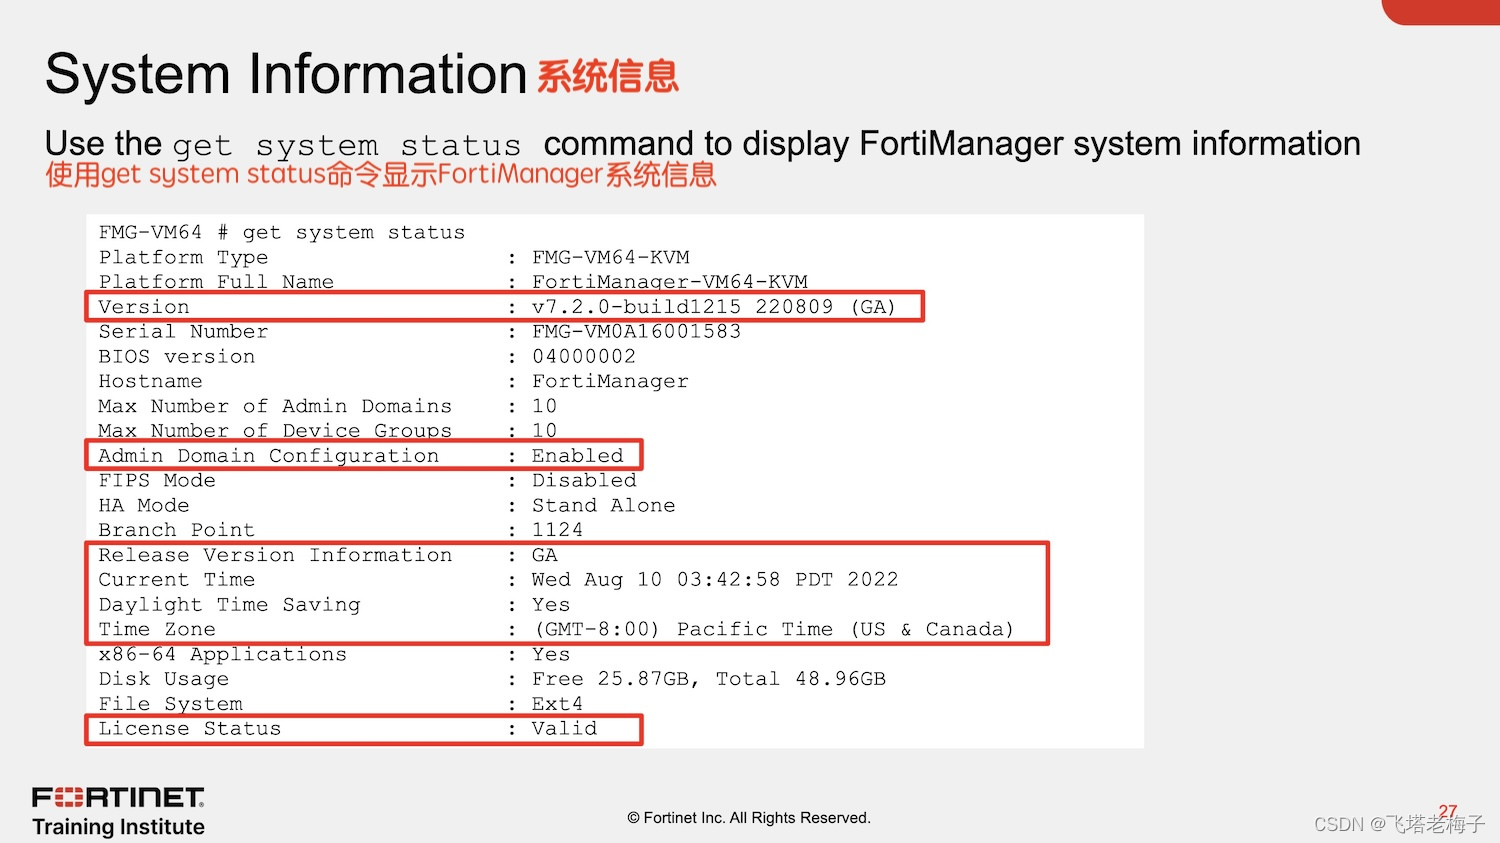Click the Fortinet copyright notice
This screenshot has height=843, width=1500.
point(749,818)
